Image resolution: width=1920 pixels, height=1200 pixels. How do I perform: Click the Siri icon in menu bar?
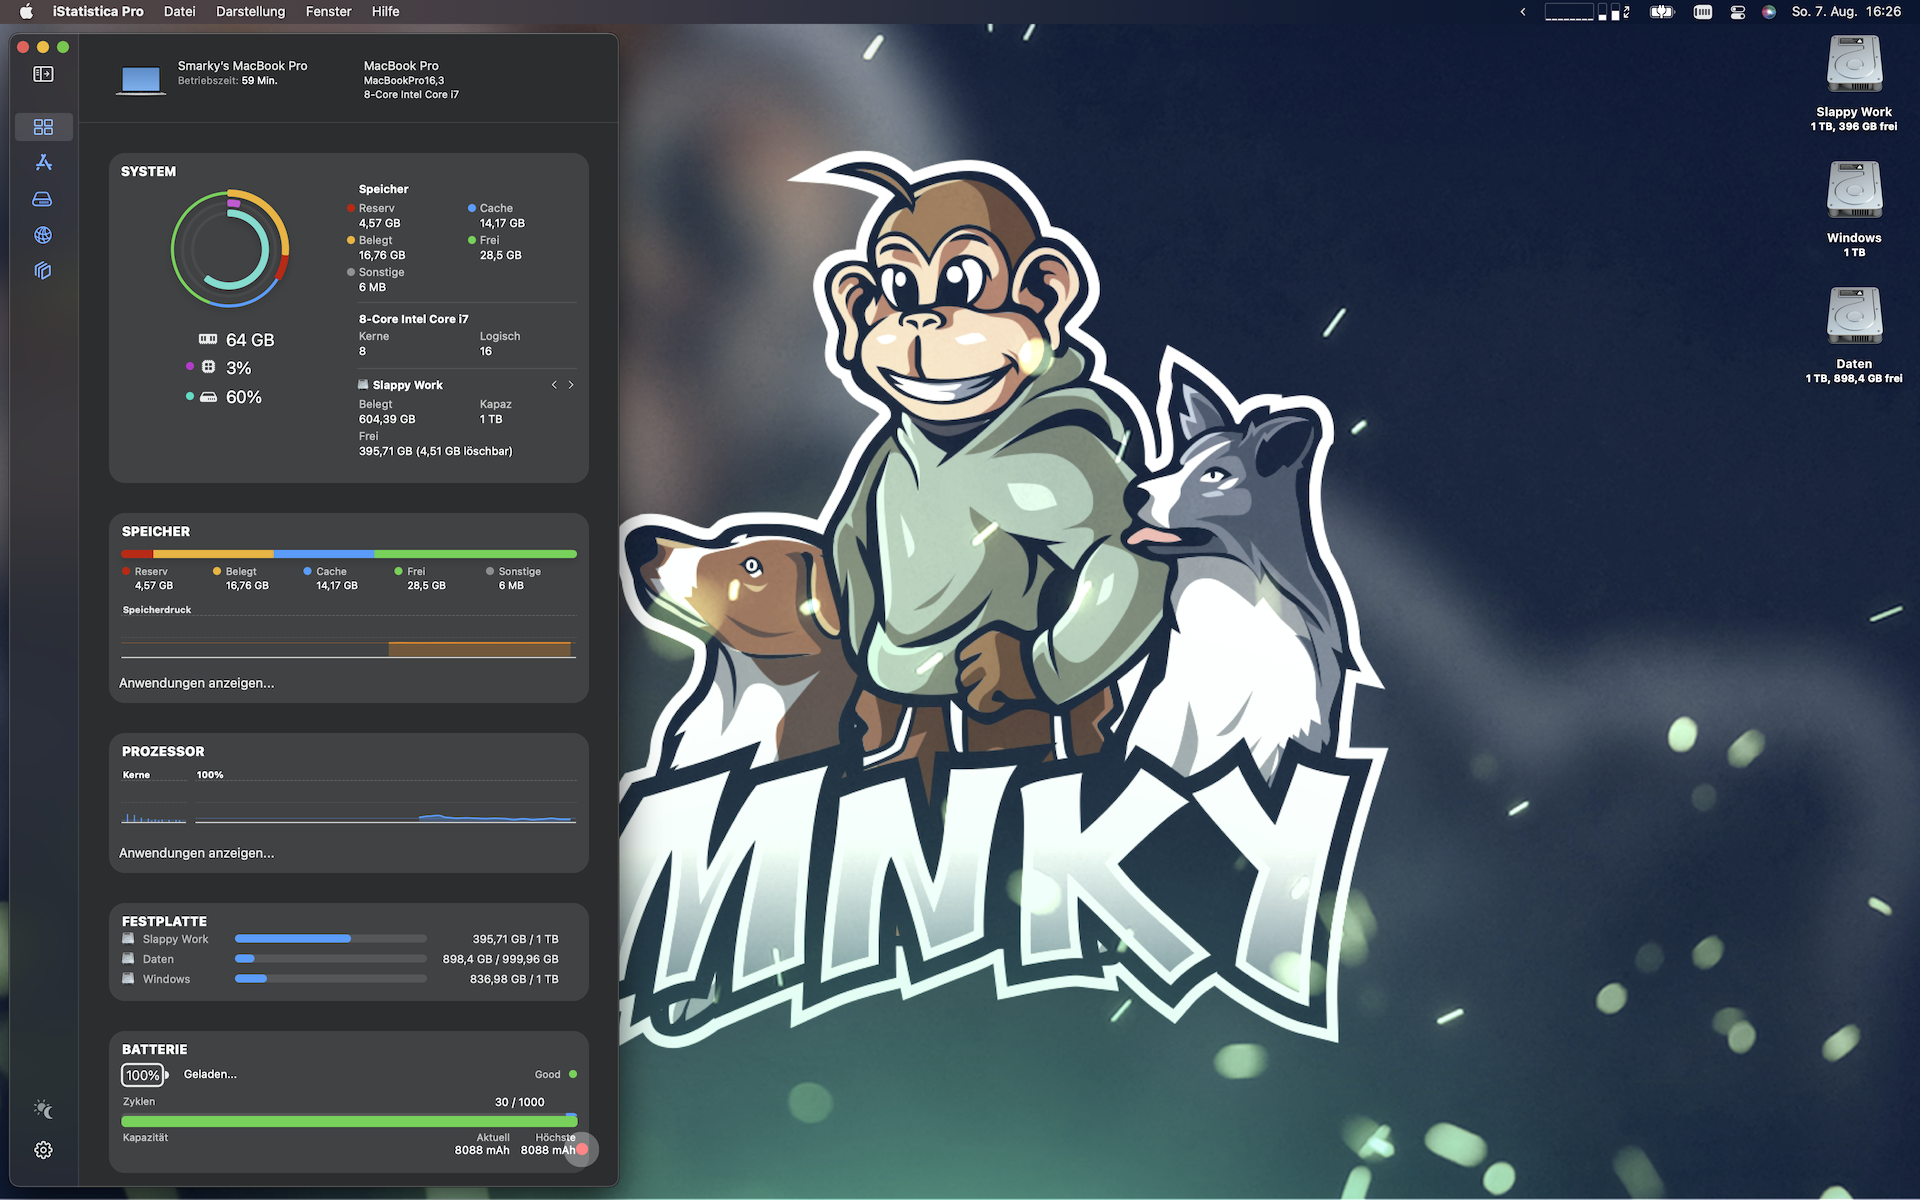click(1769, 12)
